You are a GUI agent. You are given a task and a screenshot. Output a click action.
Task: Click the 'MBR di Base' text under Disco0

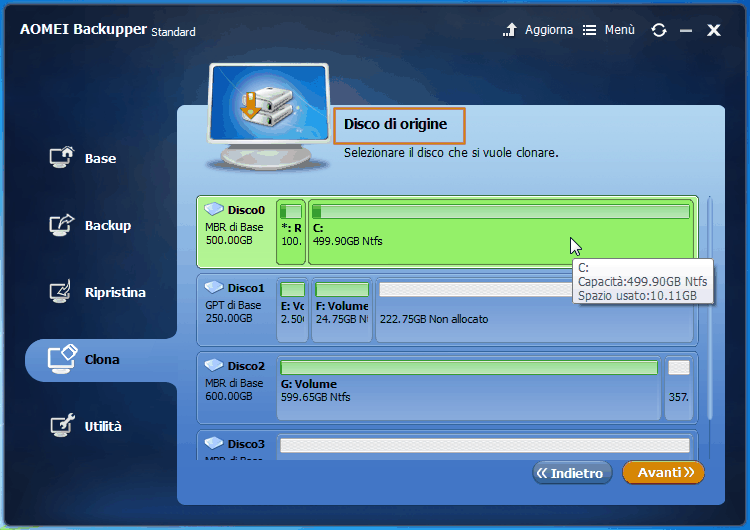[x=234, y=227]
